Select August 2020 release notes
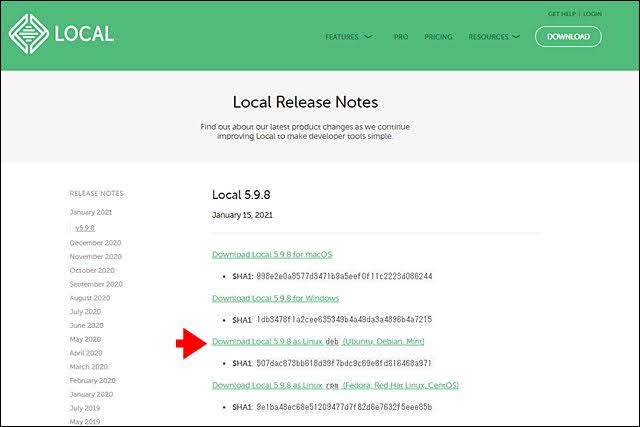Screen dimensions: 640x427 [x=90, y=298]
